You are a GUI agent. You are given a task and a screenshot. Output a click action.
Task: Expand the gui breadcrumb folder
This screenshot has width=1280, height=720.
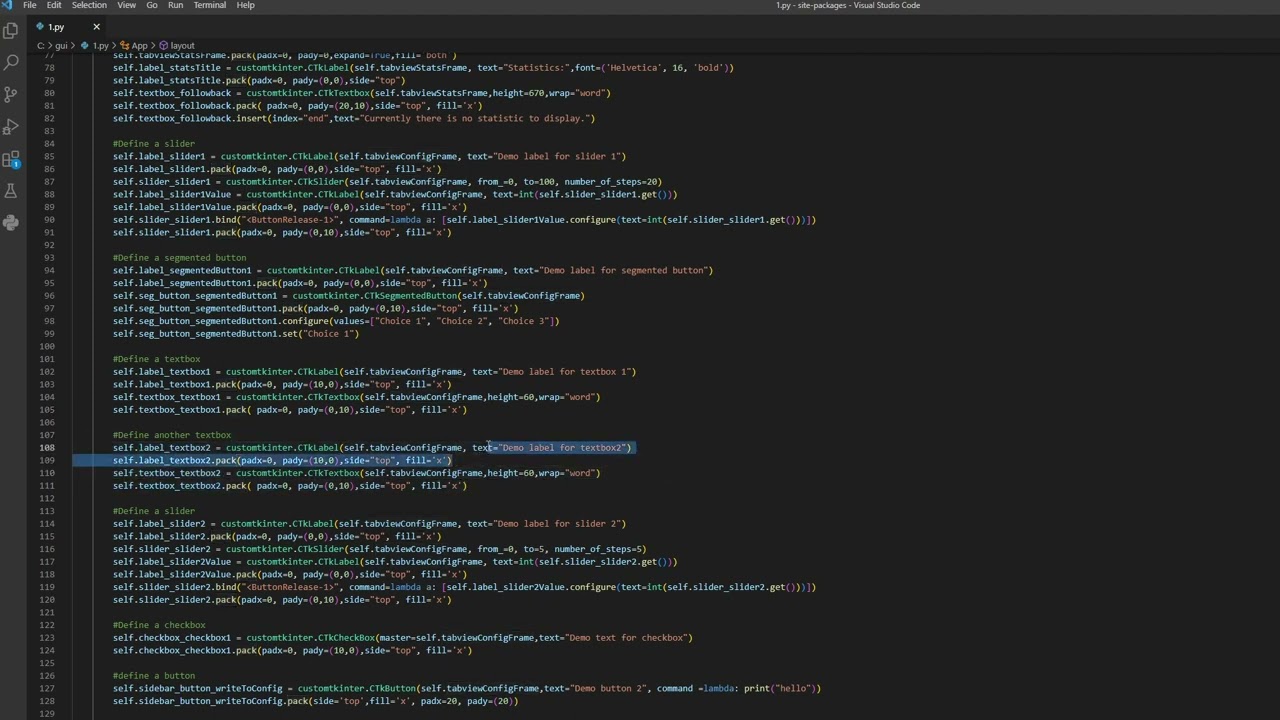pyautogui.click(x=61, y=46)
